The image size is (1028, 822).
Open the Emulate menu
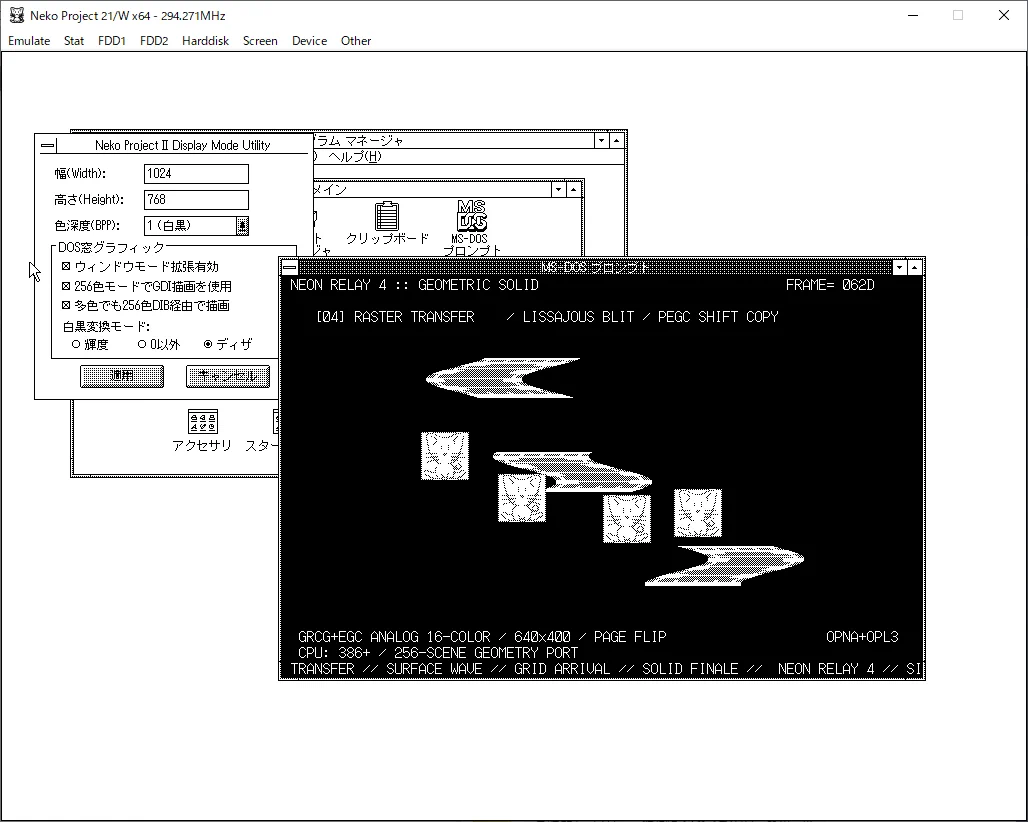click(29, 41)
